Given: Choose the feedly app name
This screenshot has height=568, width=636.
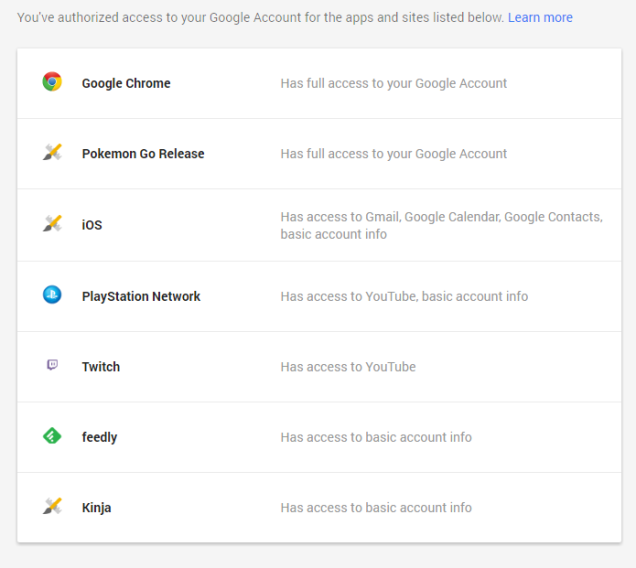Looking at the screenshot, I should (x=100, y=437).
